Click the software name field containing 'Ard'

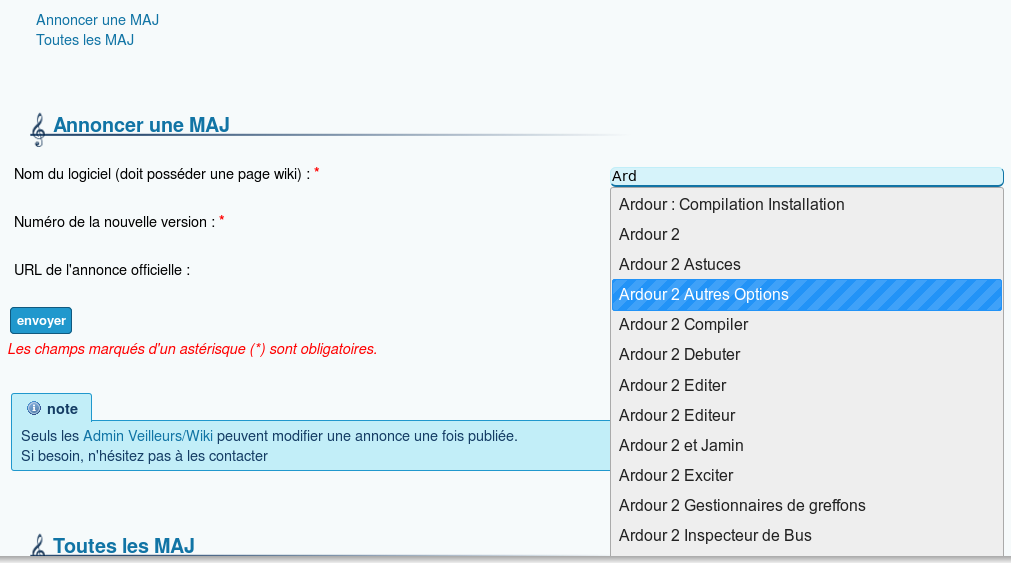coord(807,176)
